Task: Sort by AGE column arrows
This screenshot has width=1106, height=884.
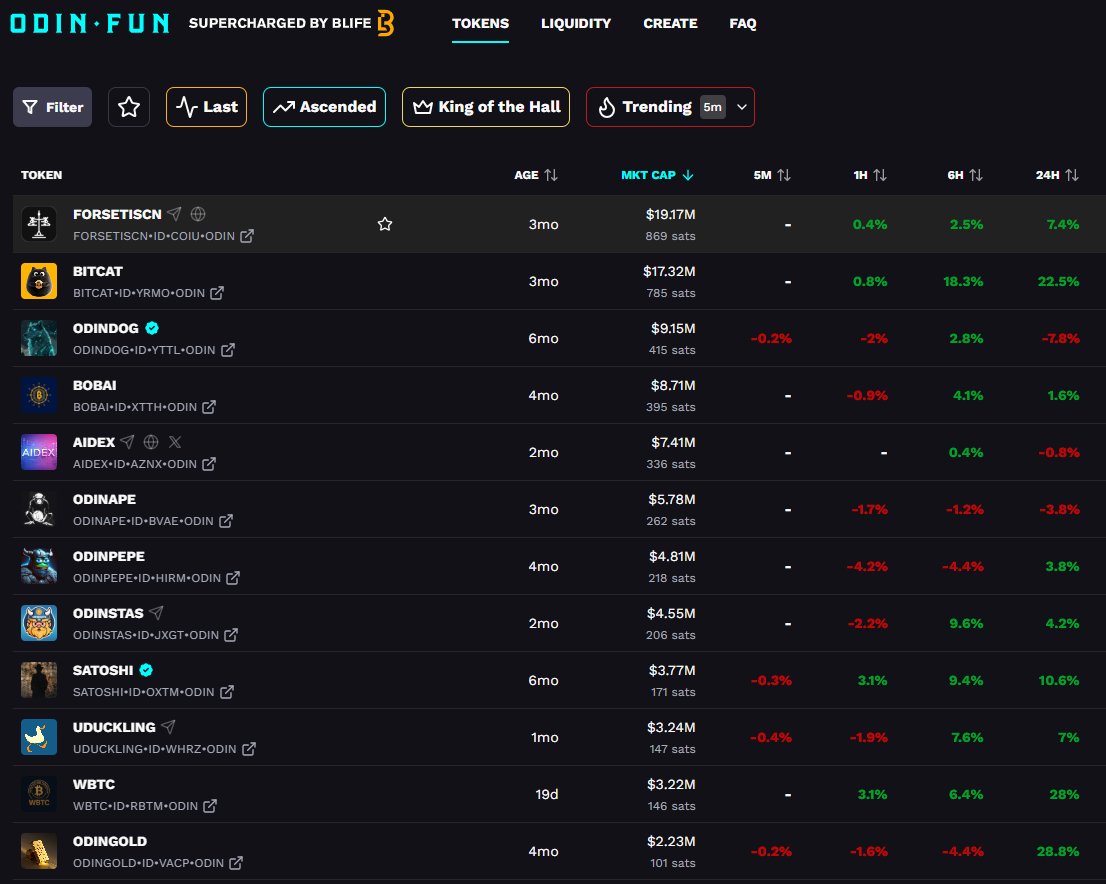Action: tap(551, 175)
